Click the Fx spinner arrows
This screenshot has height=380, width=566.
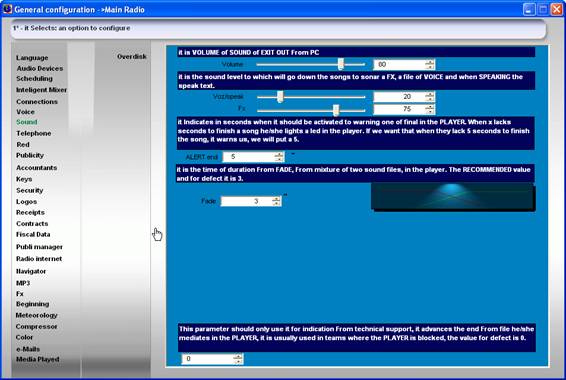pyautogui.click(x=430, y=109)
